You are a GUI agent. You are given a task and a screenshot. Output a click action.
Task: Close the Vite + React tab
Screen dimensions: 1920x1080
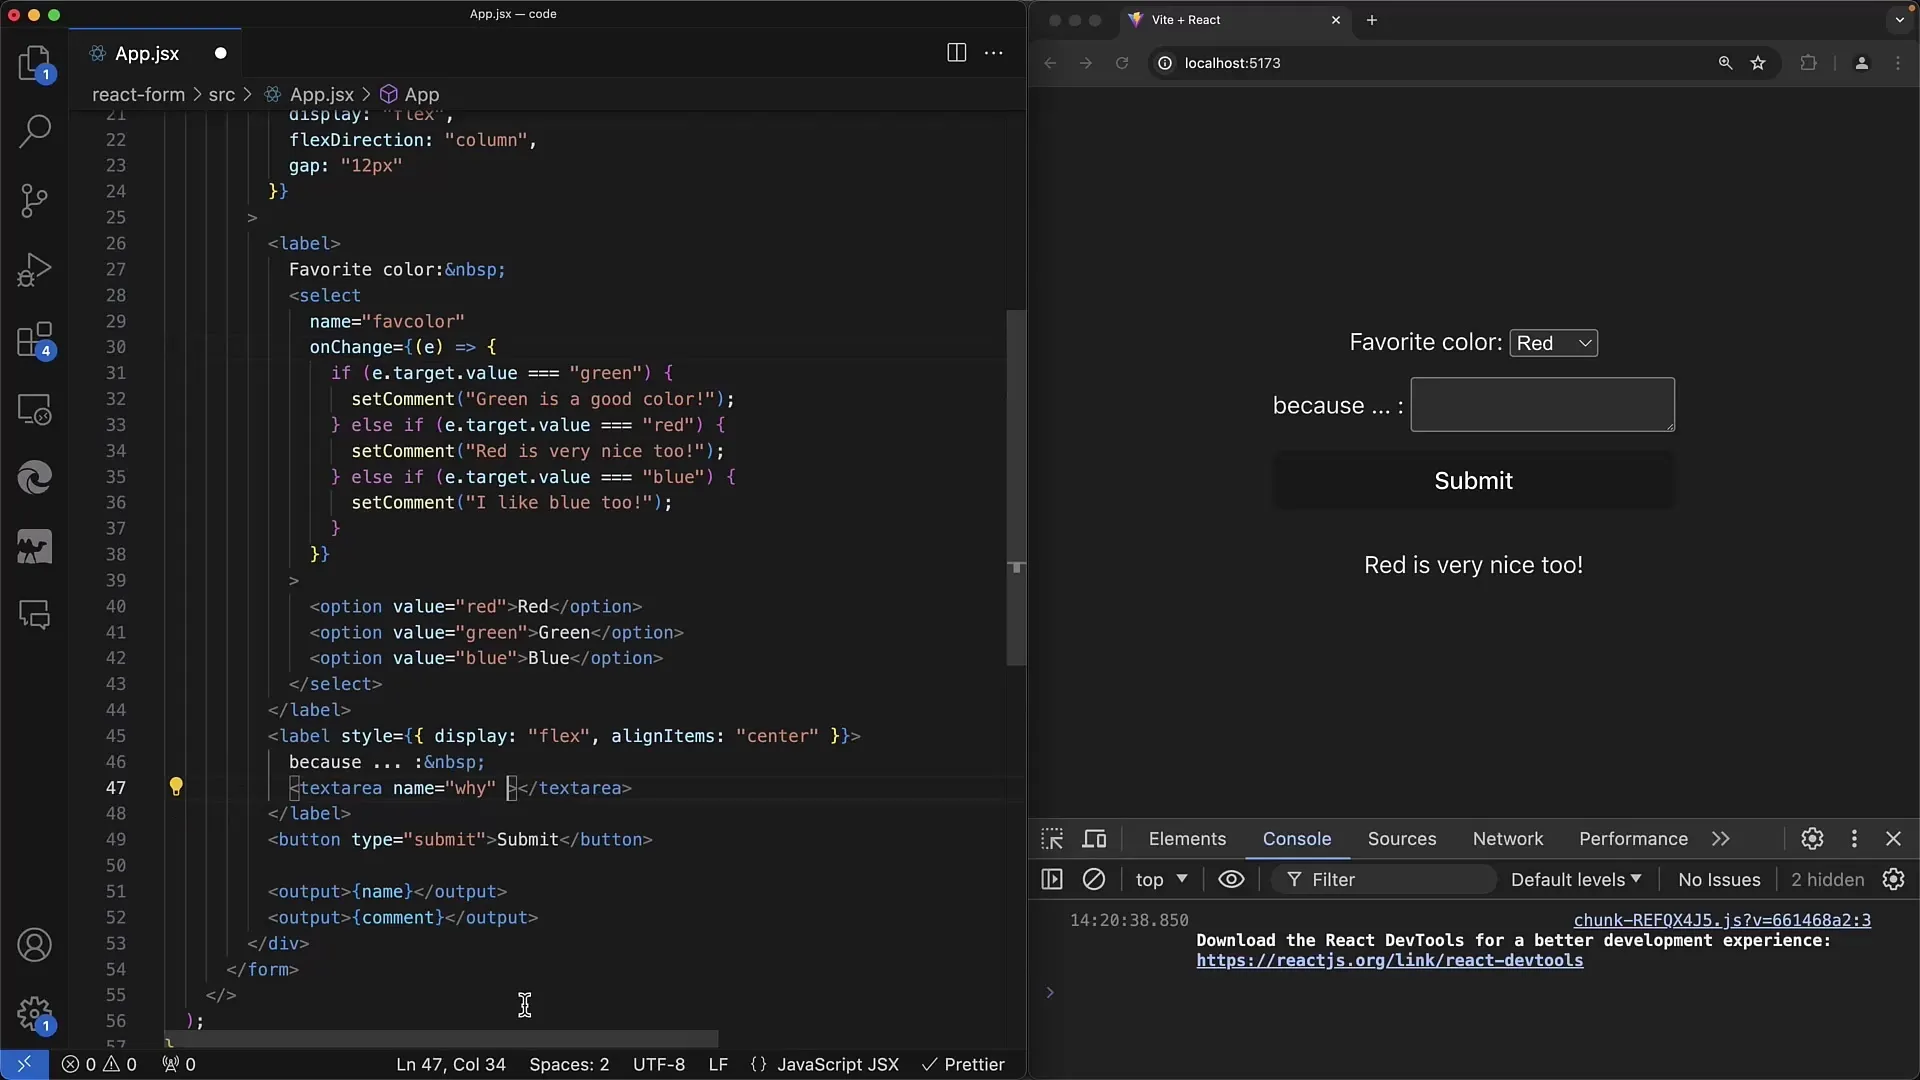click(1335, 20)
